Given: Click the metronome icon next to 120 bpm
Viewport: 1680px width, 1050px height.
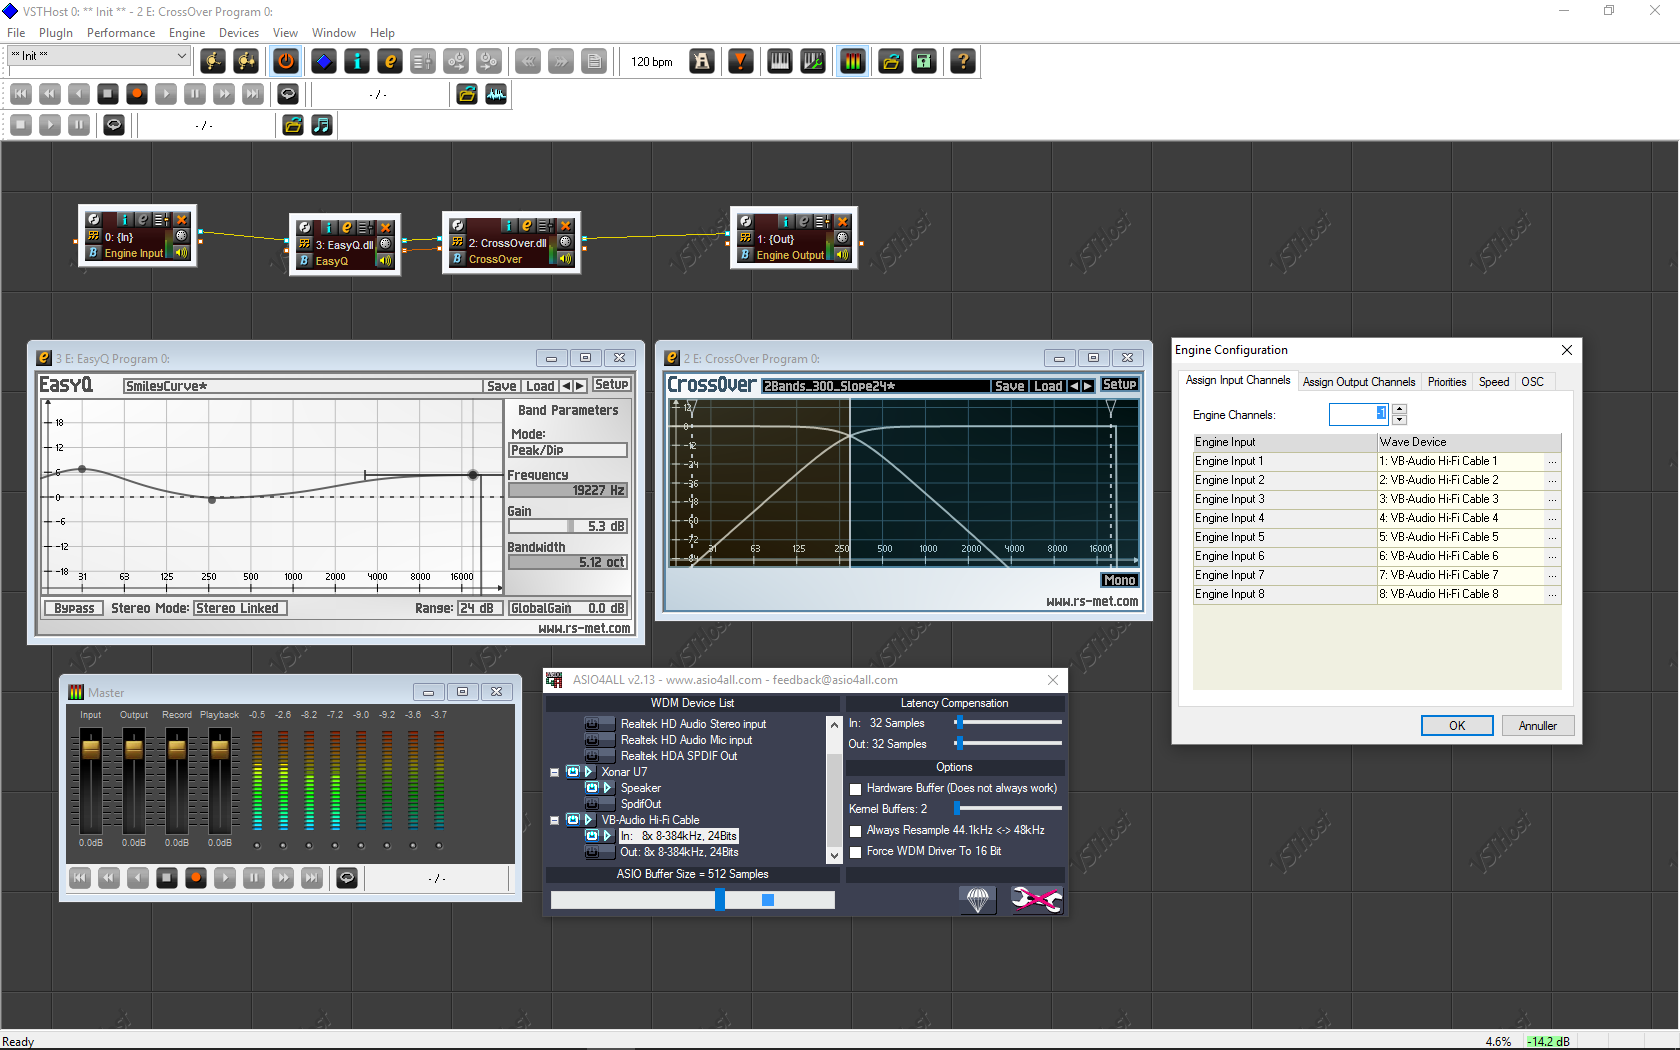Looking at the screenshot, I should click(702, 61).
